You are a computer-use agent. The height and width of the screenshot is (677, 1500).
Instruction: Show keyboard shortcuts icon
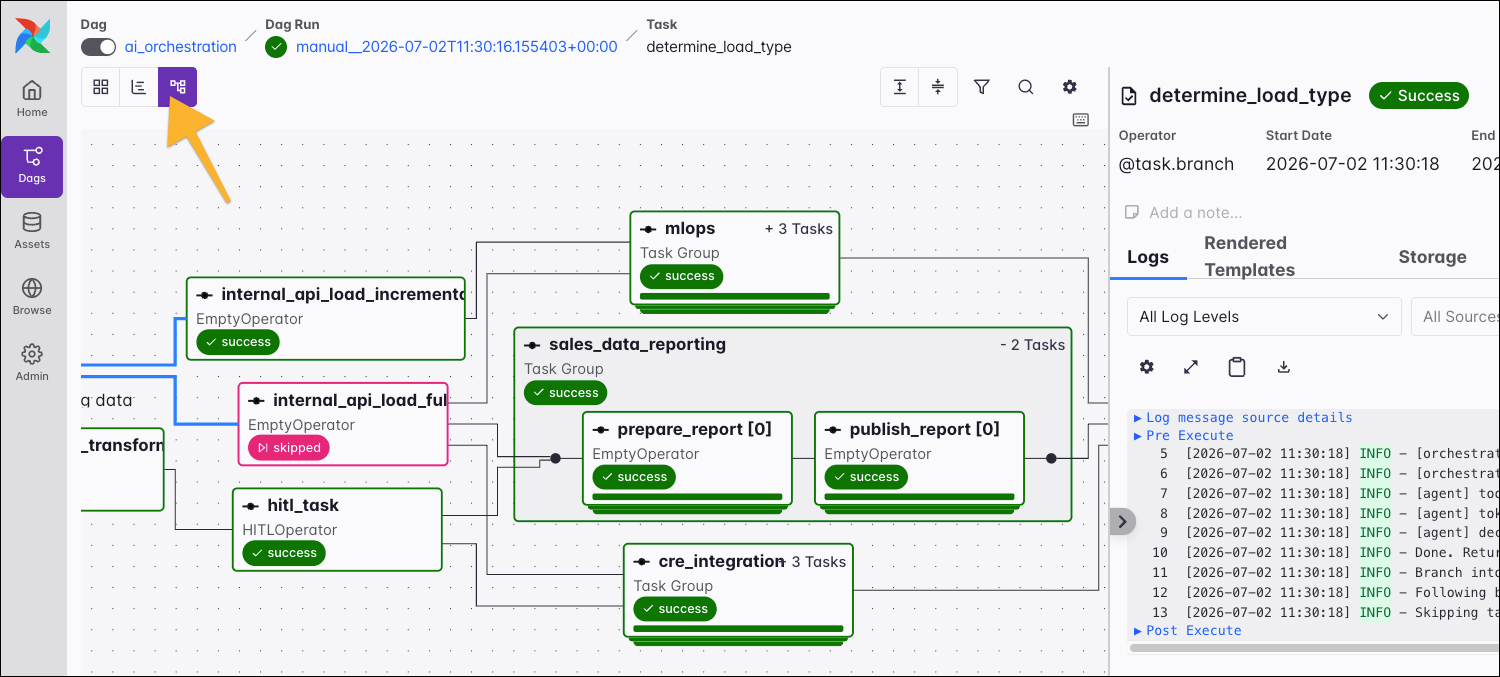coord(1081,120)
